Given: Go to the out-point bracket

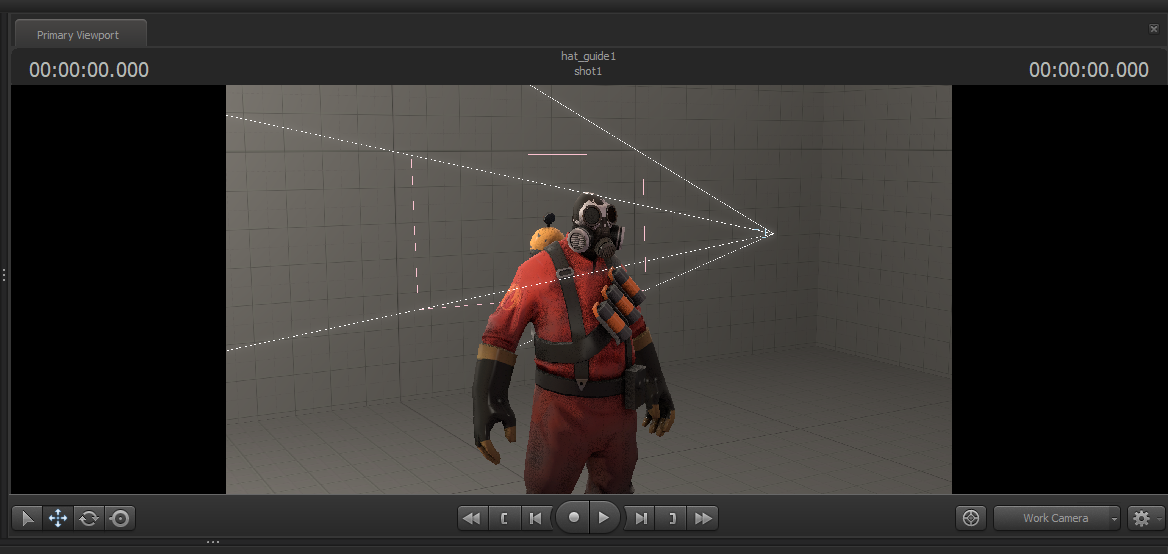Looking at the screenshot, I should pyautogui.click(x=672, y=518).
